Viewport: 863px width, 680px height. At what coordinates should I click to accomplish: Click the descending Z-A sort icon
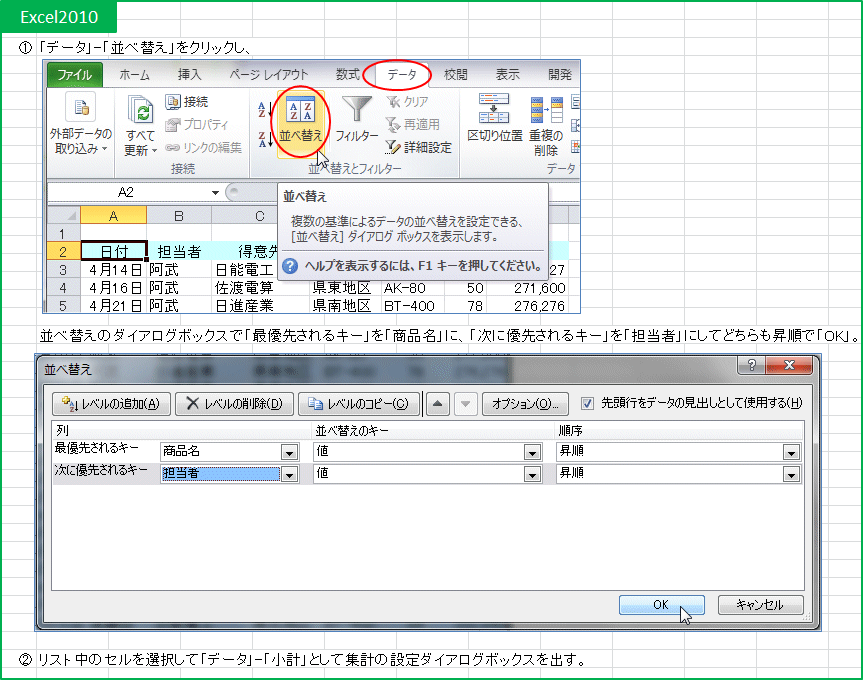[x=264, y=140]
